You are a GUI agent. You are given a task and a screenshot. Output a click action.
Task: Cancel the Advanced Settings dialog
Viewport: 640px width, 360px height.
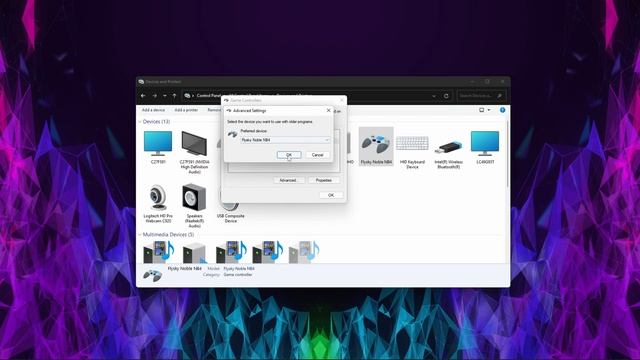tap(318, 155)
